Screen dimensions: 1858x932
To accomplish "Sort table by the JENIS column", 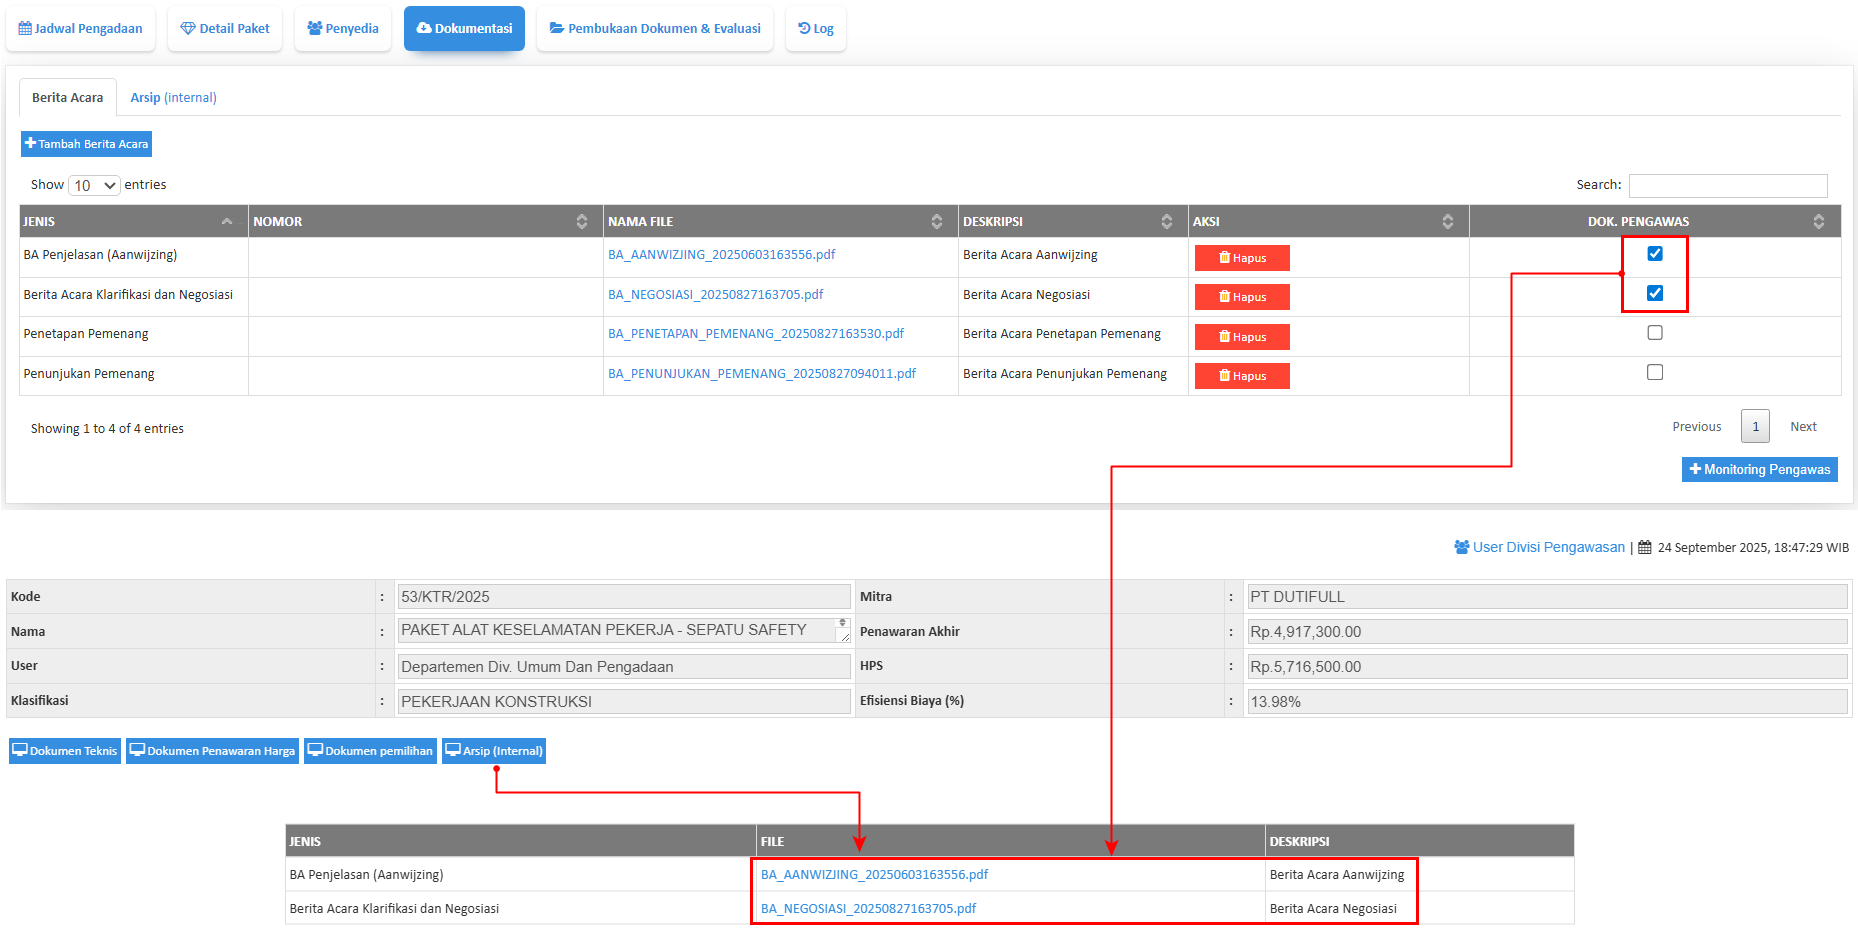I will [x=133, y=222].
